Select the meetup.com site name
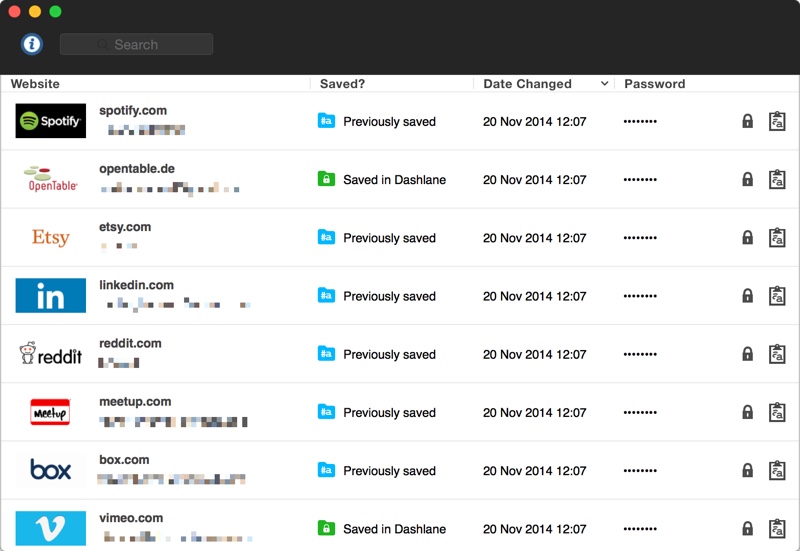 pos(135,402)
